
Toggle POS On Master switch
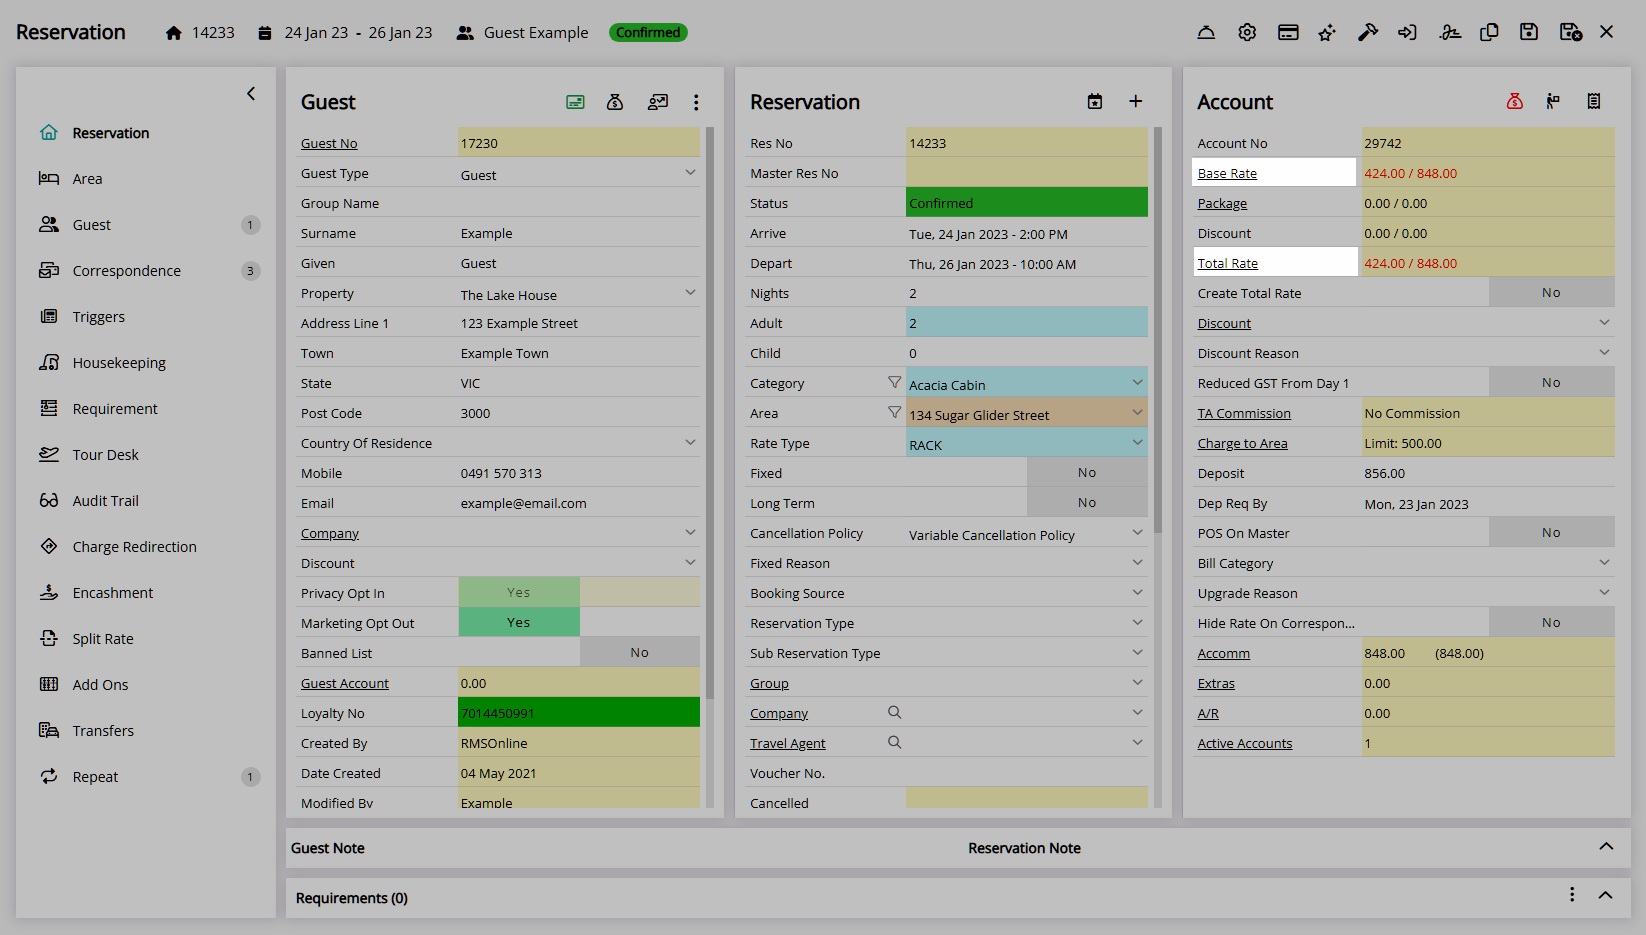(1551, 532)
